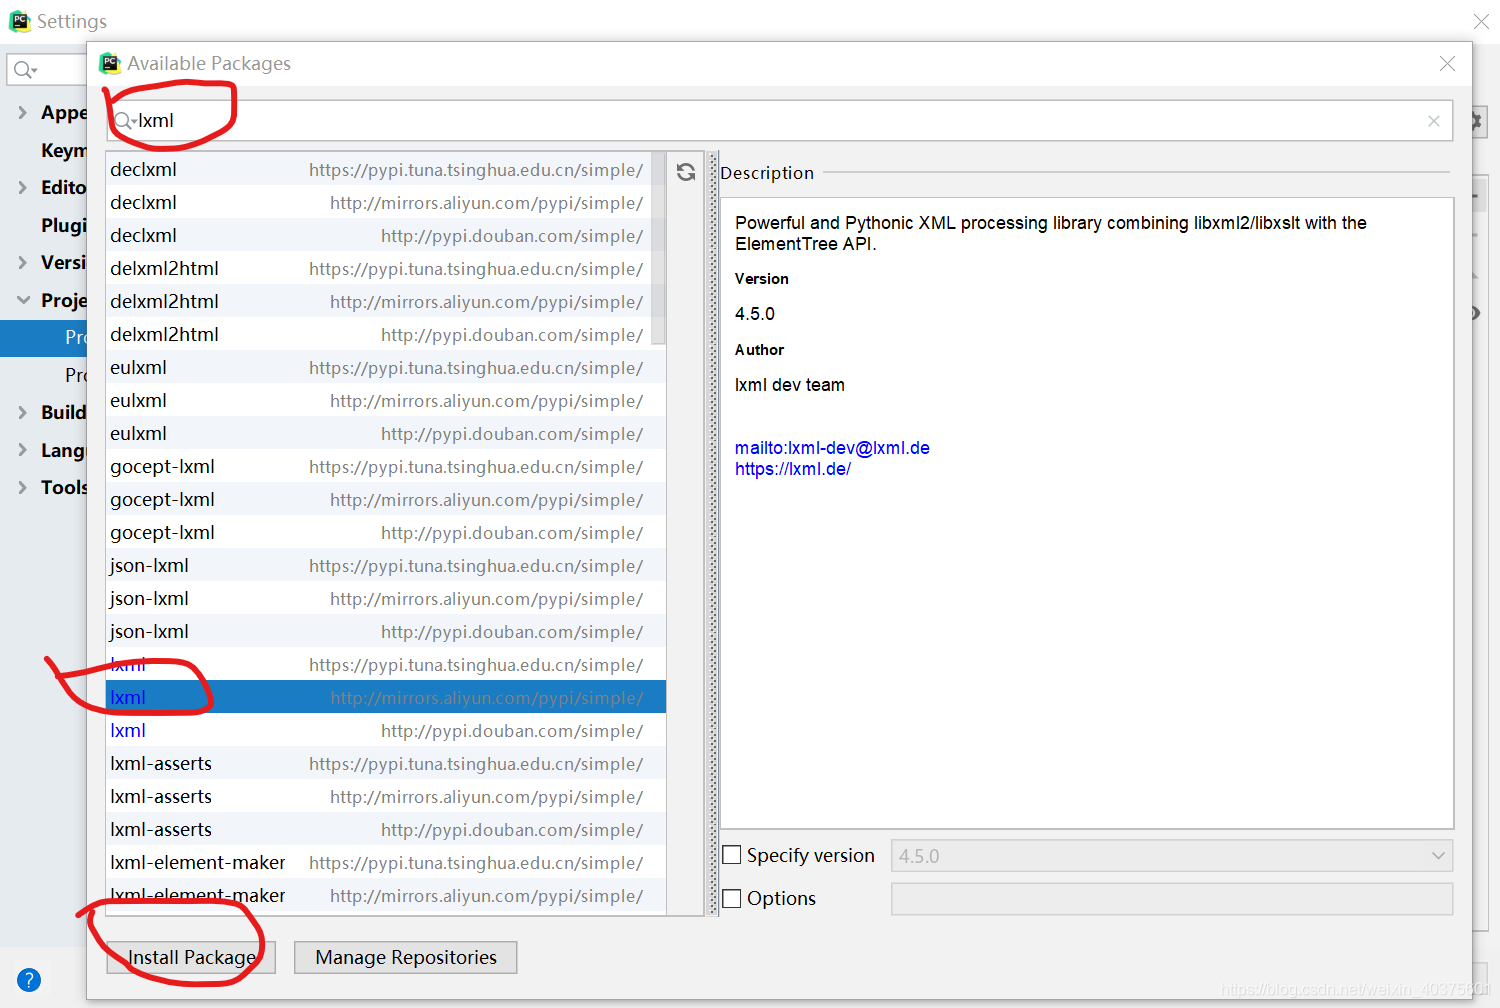This screenshot has width=1500, height=1008.
Task: Toggle the eye icon on the right edge
Action: 1476,313
